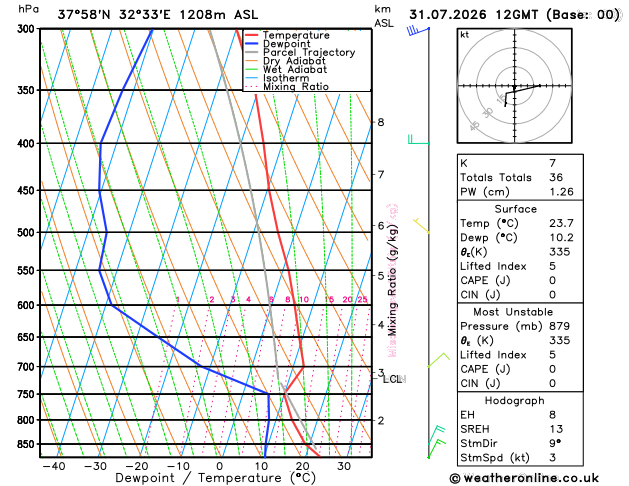Click the yellow wind barb at 500 hPa
Image resolution: width=629 pixels, height=486 pixels.
click(422, 226)
